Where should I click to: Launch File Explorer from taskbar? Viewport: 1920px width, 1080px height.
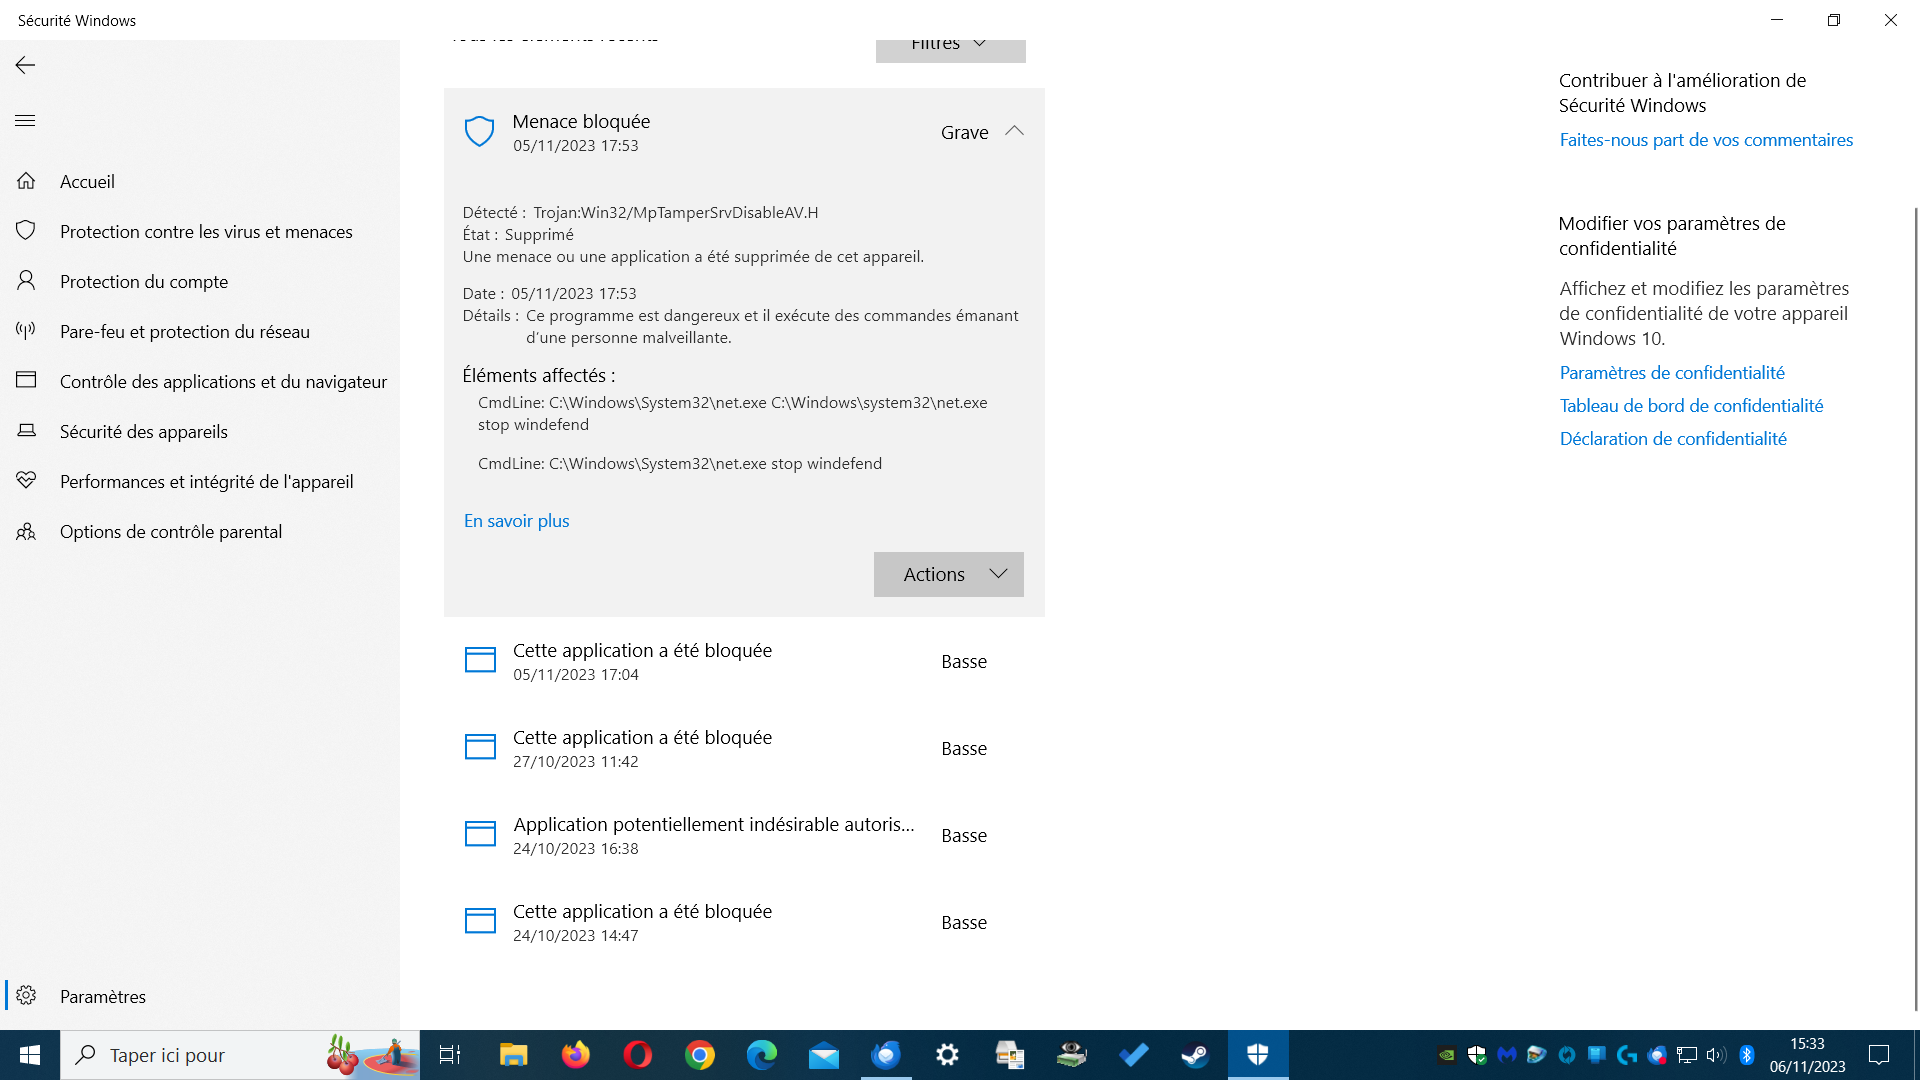(513, 1055)
